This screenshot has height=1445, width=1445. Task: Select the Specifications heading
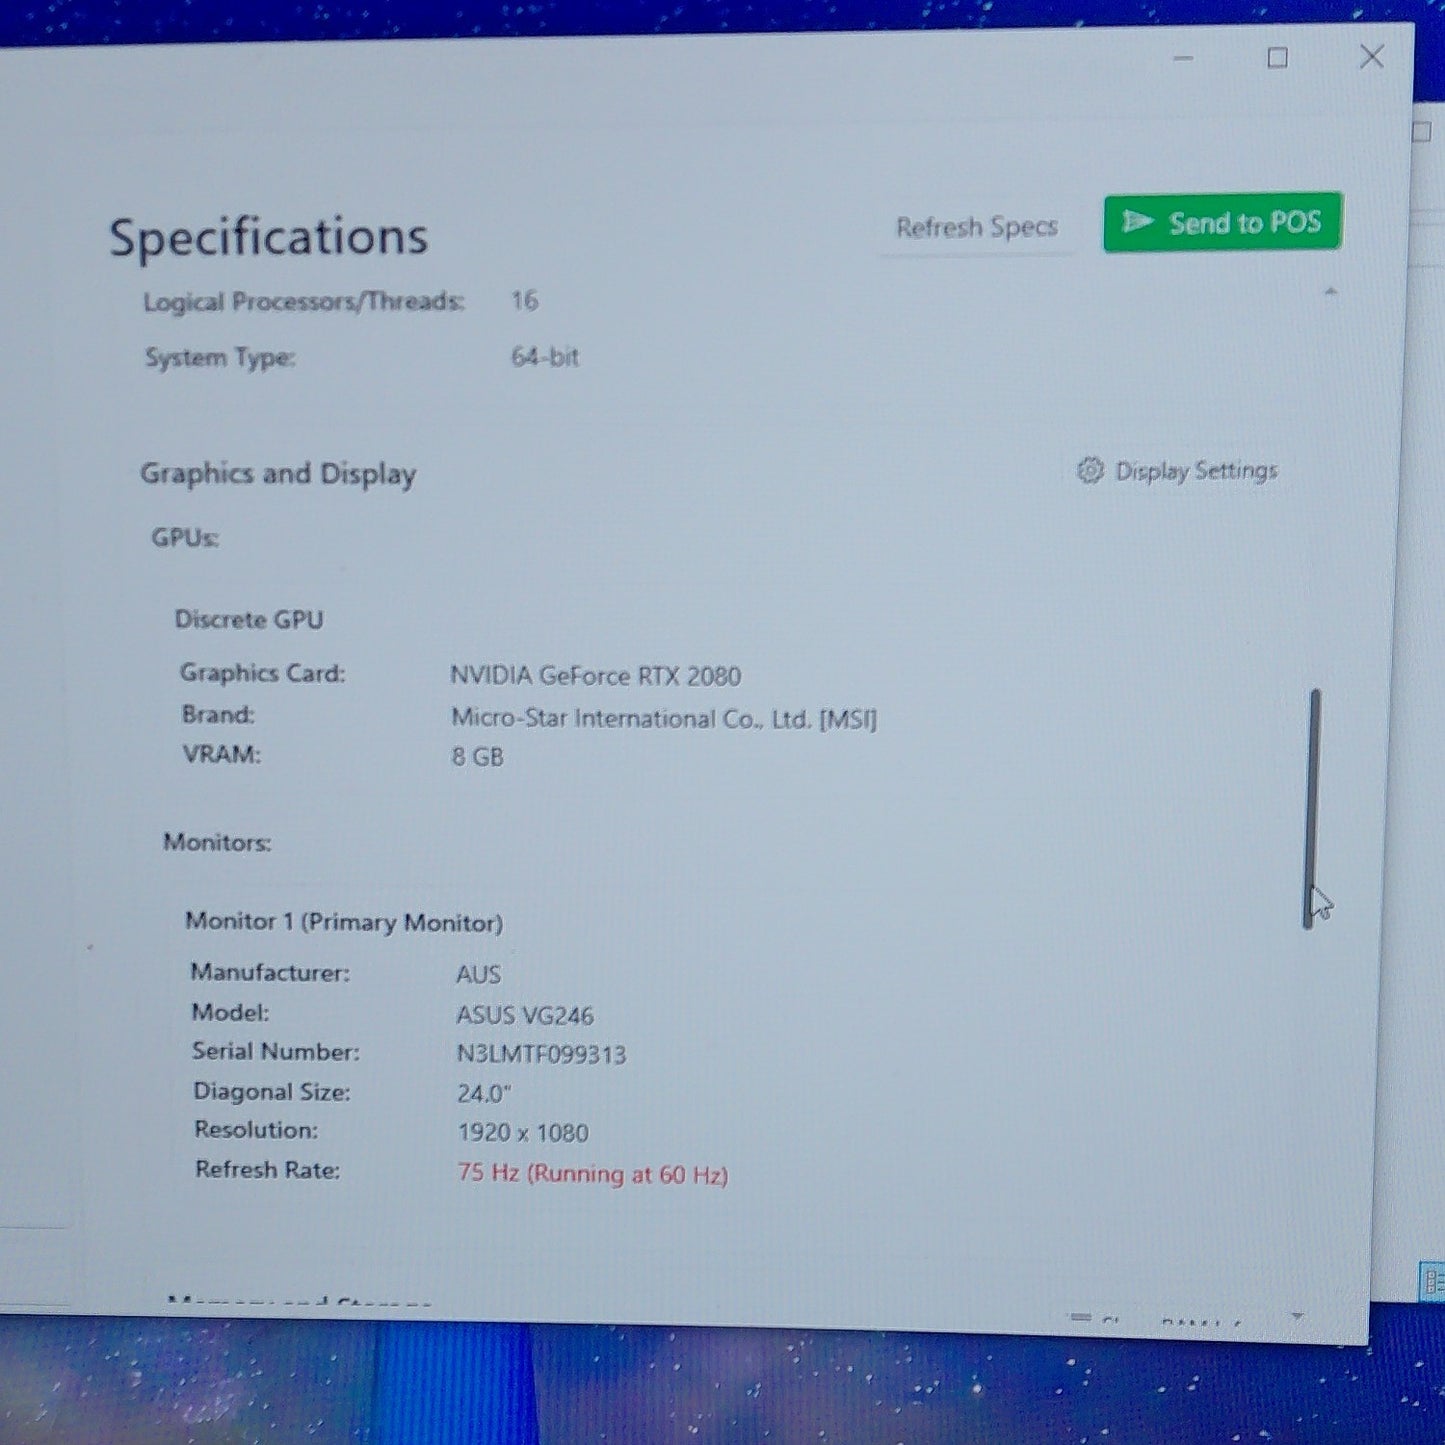(x=268, y=237)
